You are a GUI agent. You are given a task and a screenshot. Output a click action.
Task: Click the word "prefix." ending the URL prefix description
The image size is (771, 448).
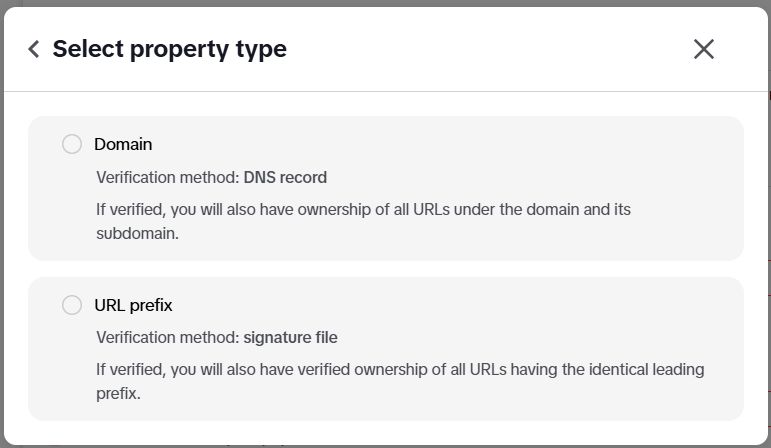click(118, 393)
